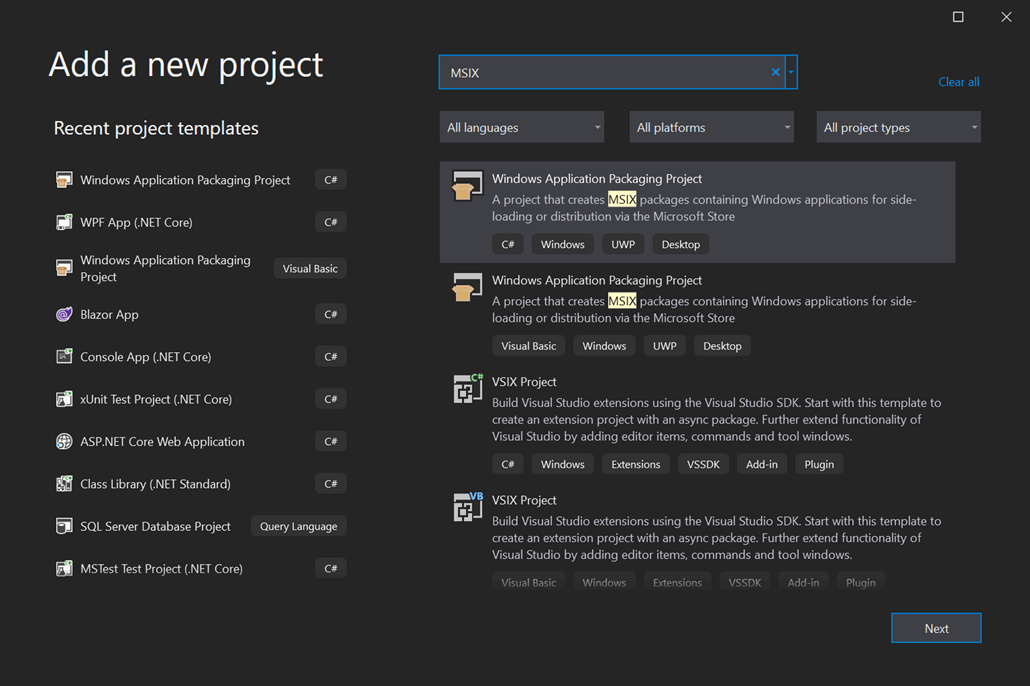Click the Clear all link
The image size is (1030, 686).
pos(958,82)
